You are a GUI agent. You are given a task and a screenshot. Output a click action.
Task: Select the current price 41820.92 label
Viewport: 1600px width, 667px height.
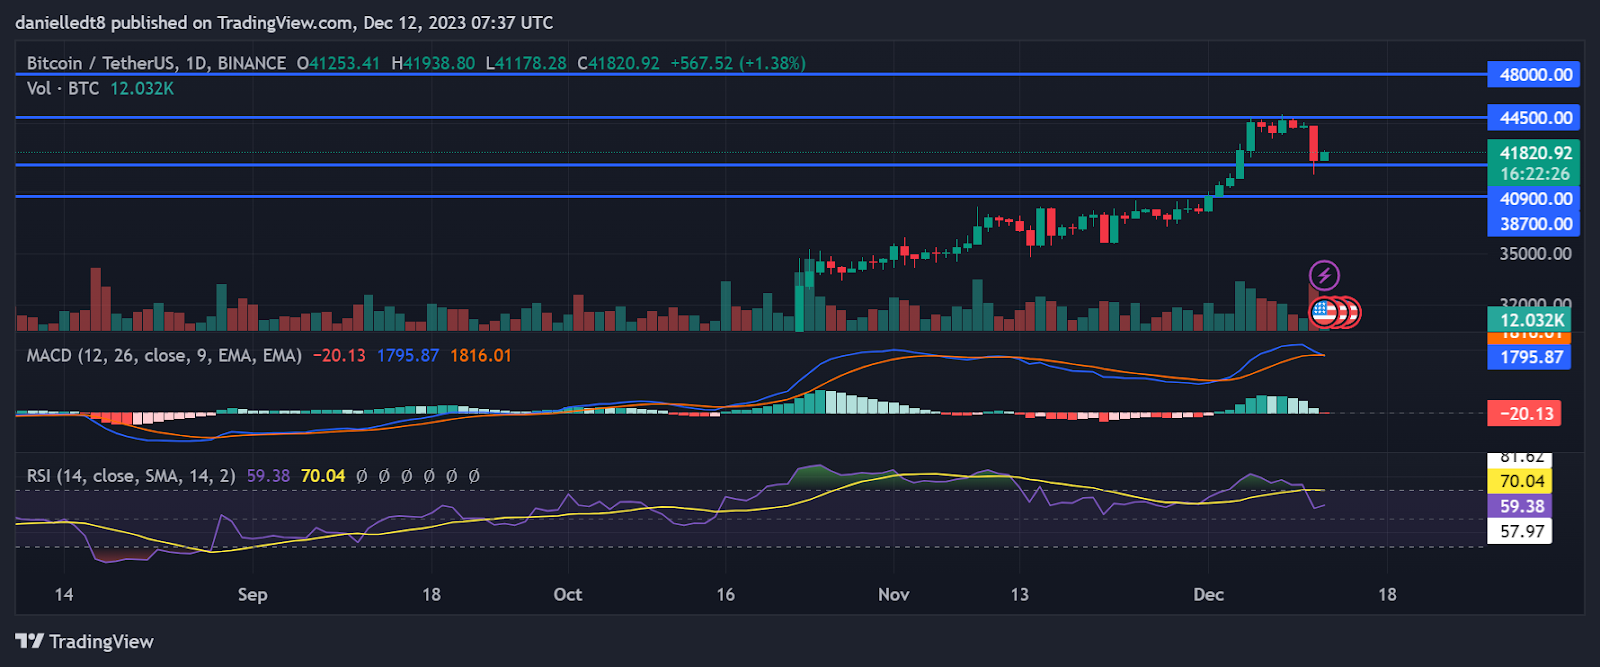(x=1535, y=153)
